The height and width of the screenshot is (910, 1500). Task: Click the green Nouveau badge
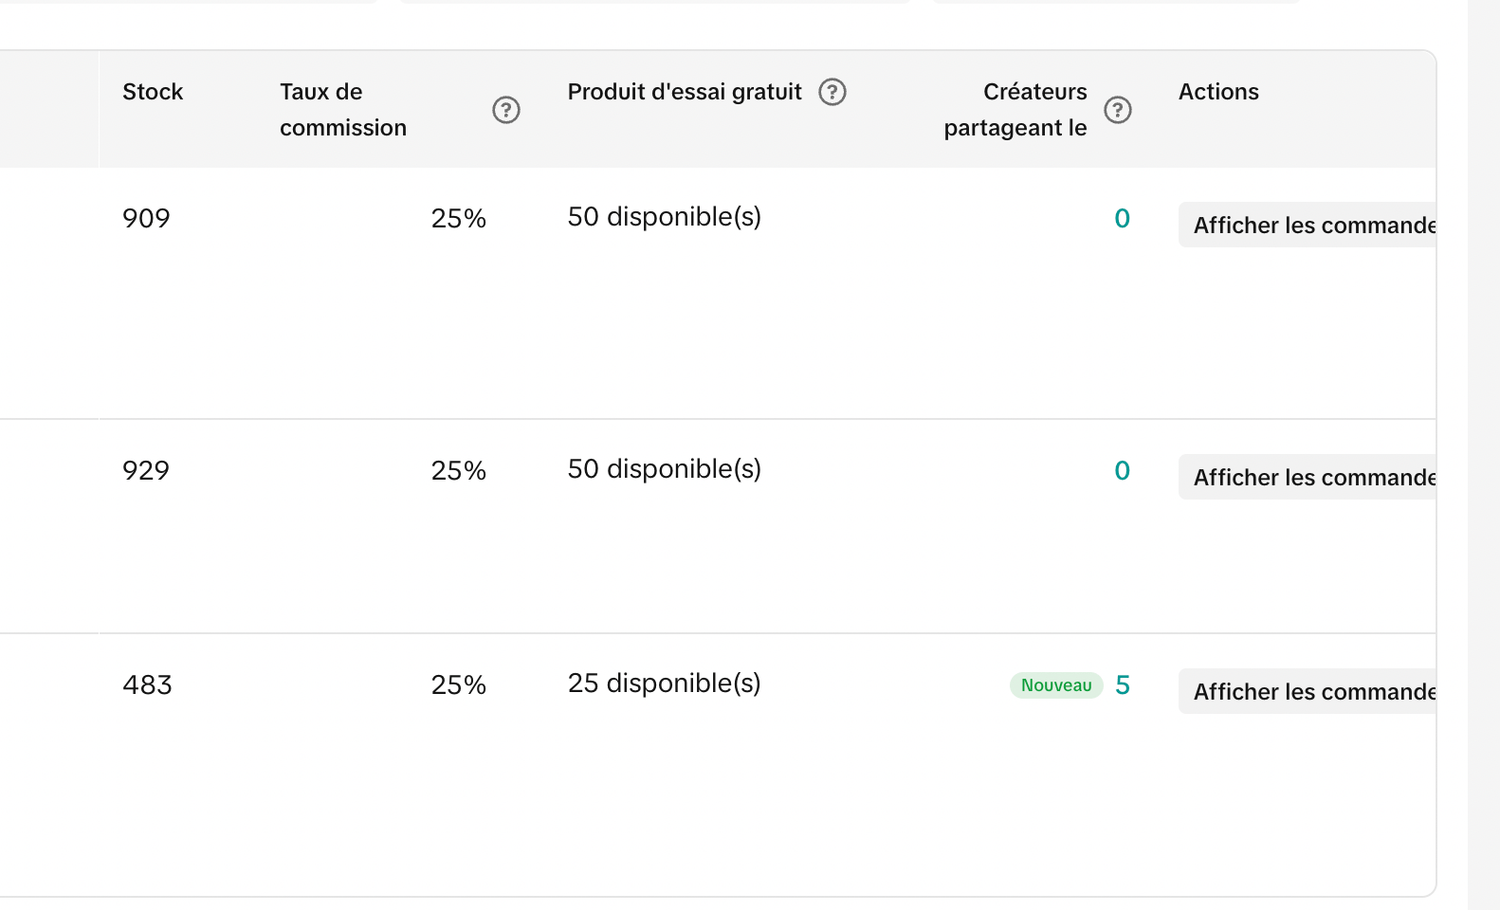coord(1056,685)
